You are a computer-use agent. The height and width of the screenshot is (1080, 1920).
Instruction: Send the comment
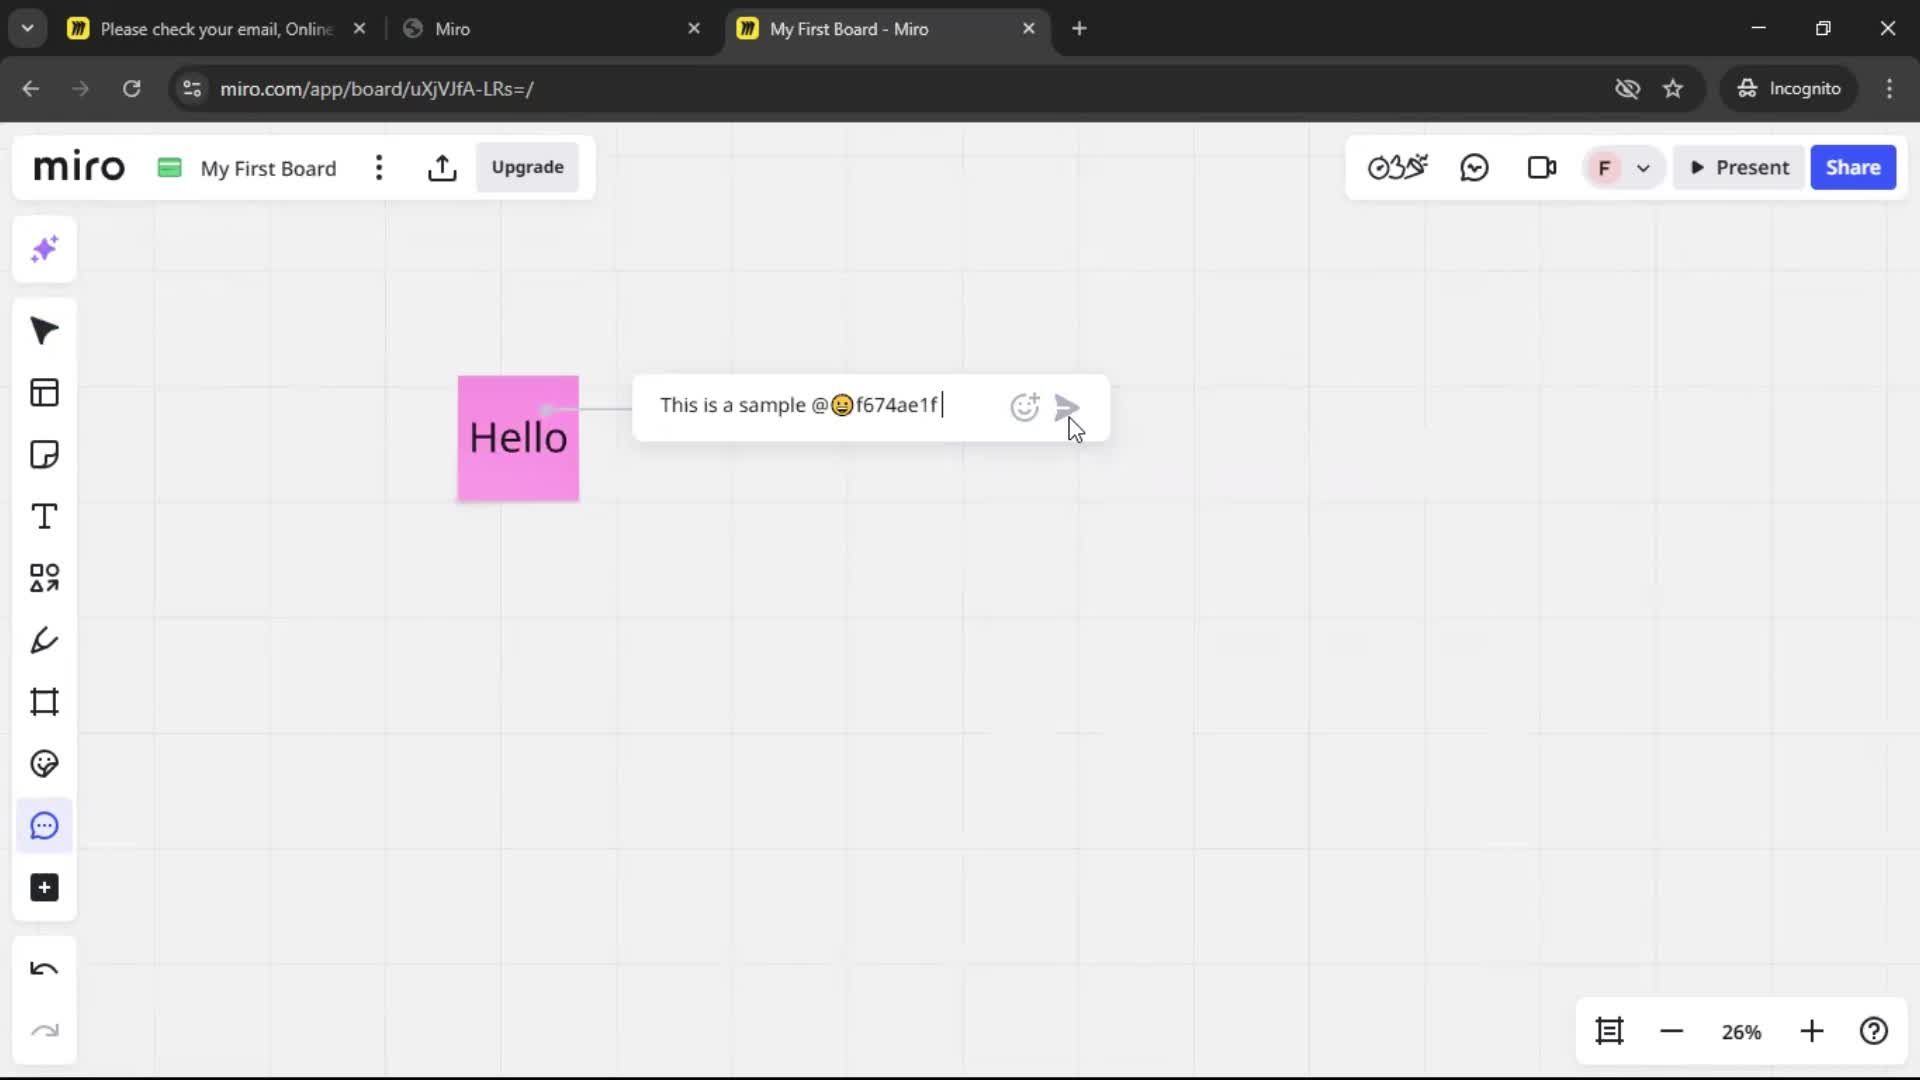point(1067,407)
